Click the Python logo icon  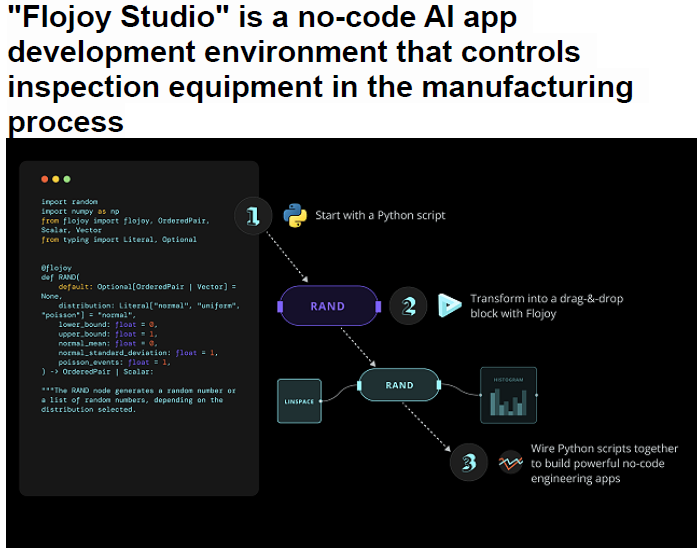(x=295, y=216)
